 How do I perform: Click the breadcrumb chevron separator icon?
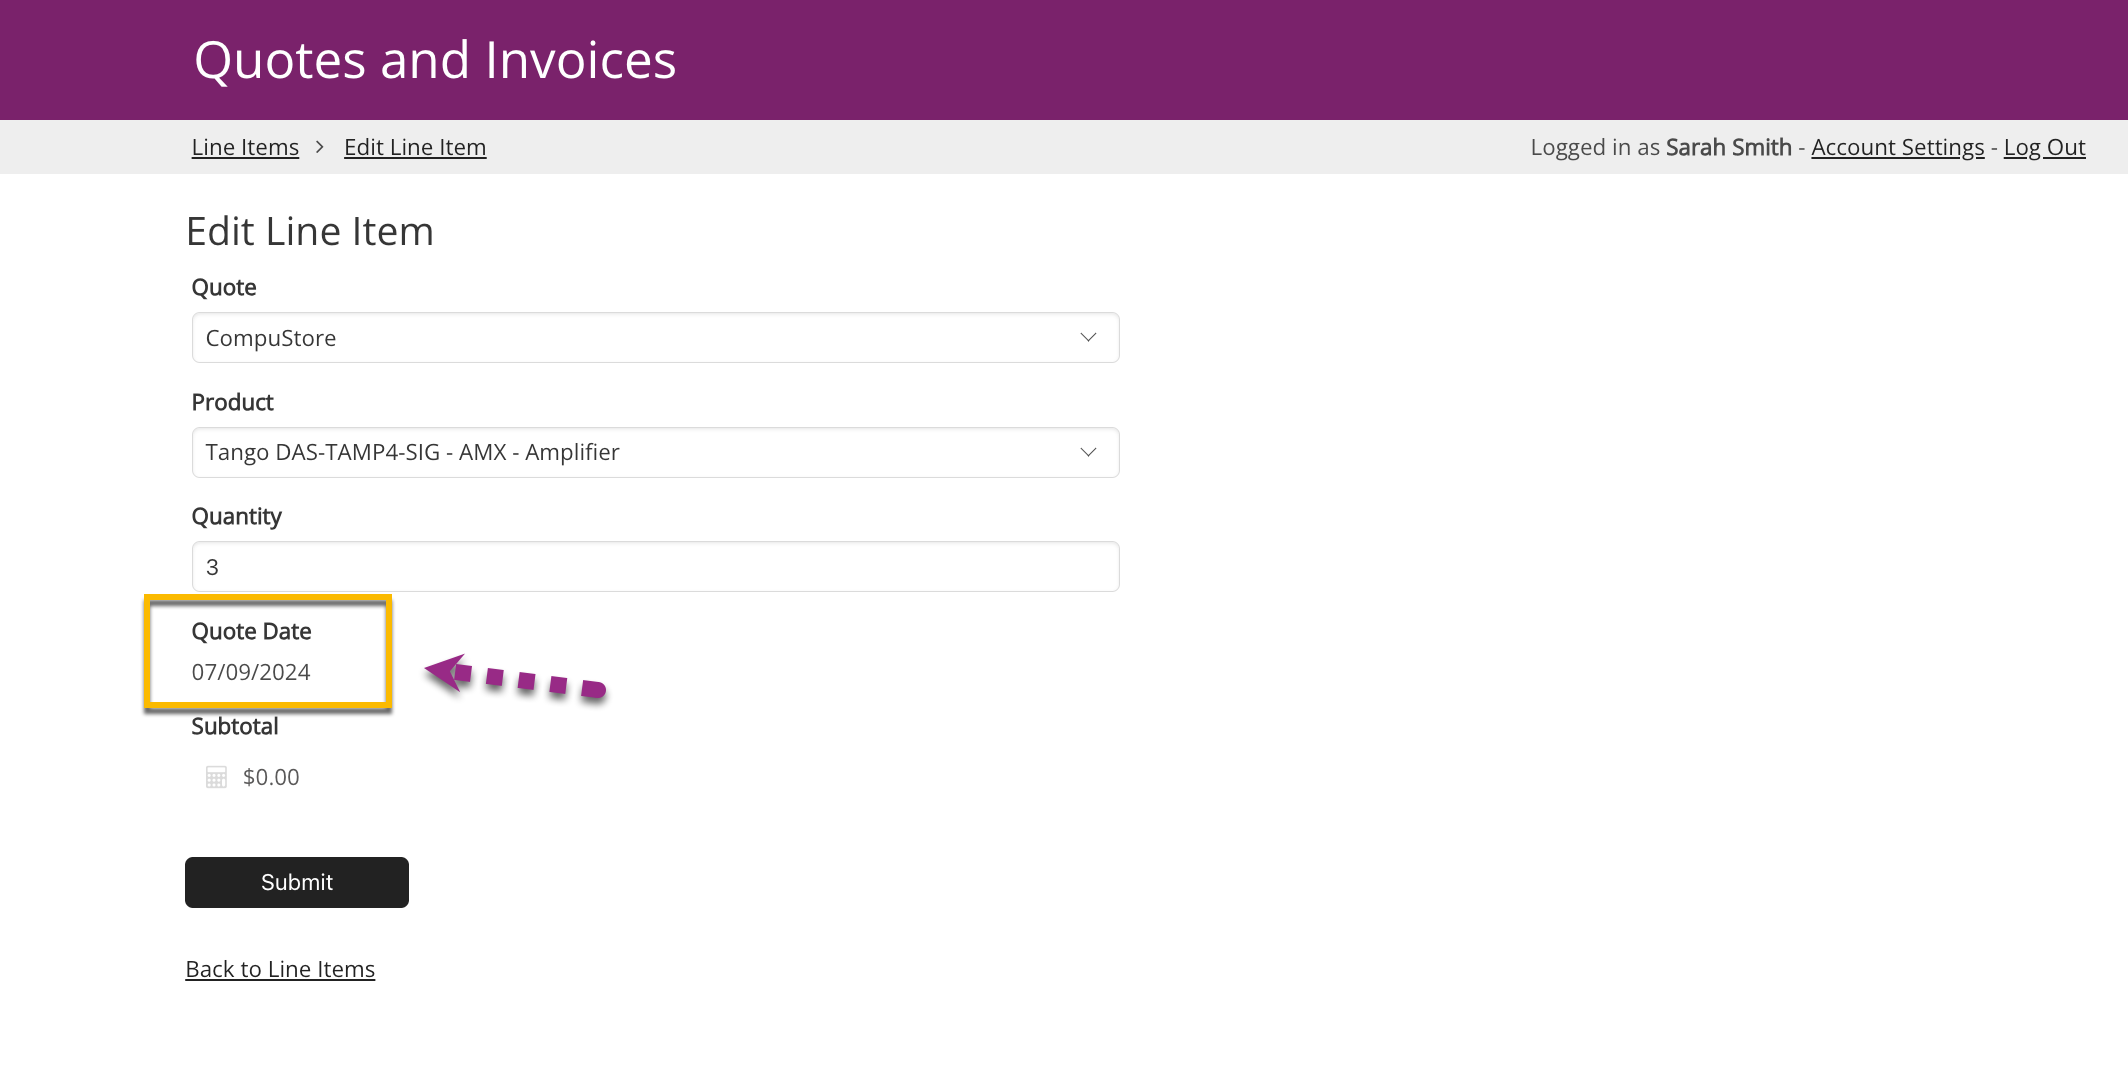320,147
